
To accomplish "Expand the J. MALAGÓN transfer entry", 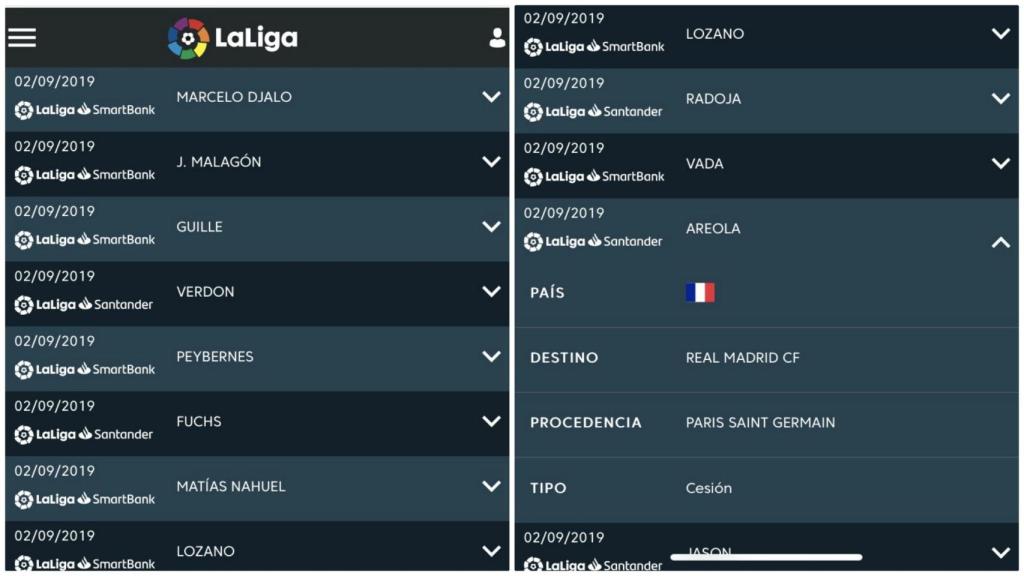I will [x=489, y=161].
